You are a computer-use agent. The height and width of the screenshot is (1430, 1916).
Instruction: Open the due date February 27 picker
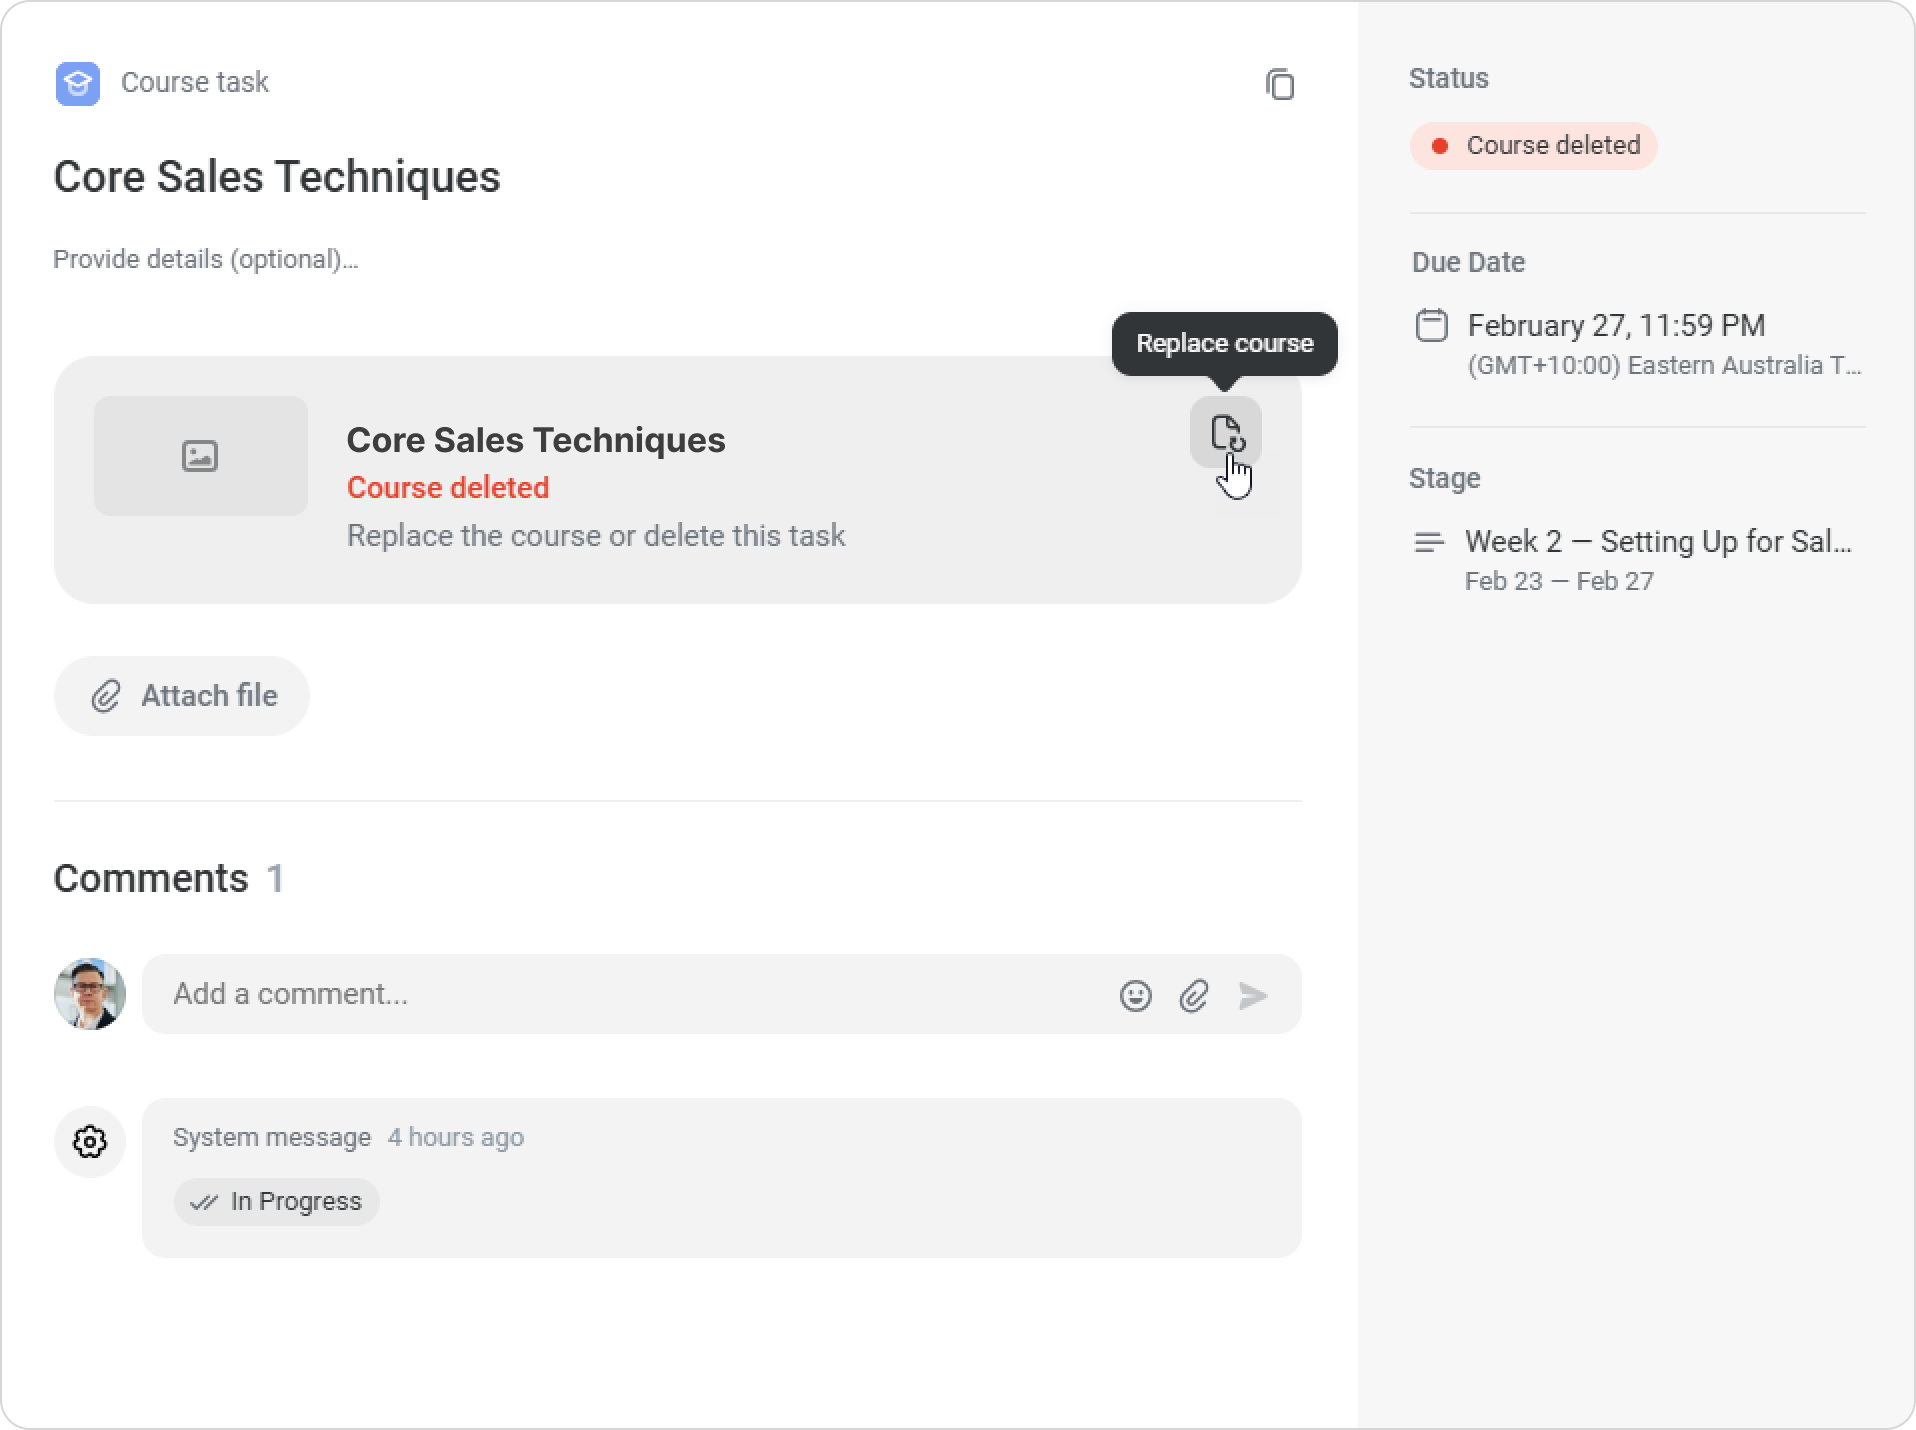[1615, 326]
